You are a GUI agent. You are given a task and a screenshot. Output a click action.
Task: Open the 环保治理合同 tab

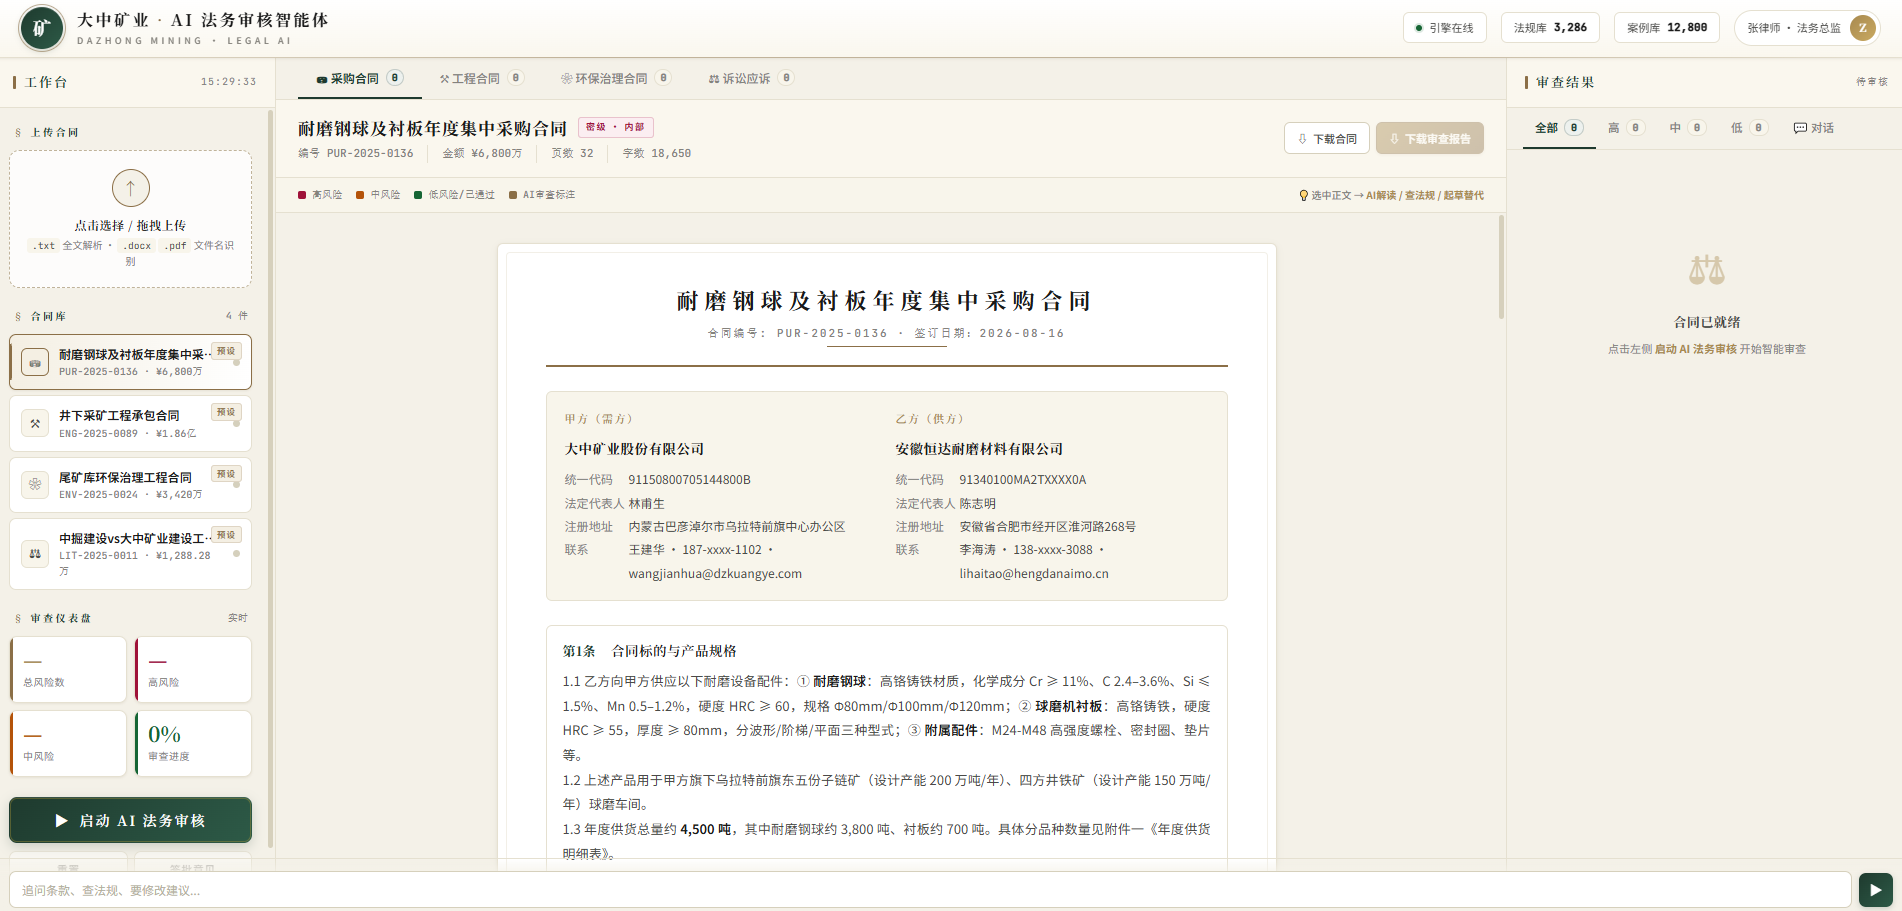(x=616, y=78)
